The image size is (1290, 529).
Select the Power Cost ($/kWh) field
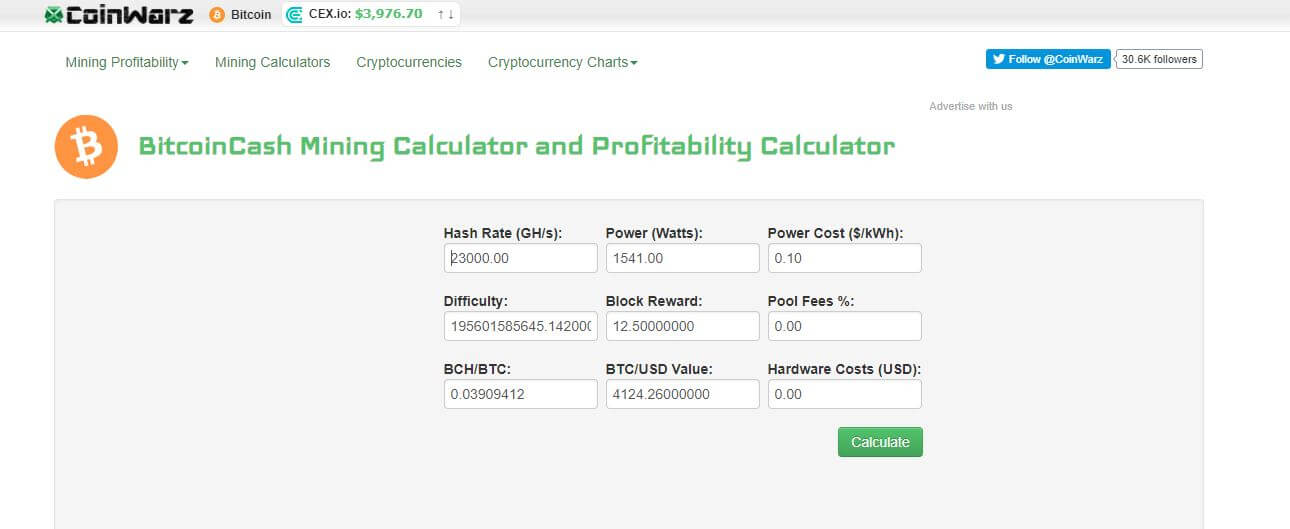845,258
